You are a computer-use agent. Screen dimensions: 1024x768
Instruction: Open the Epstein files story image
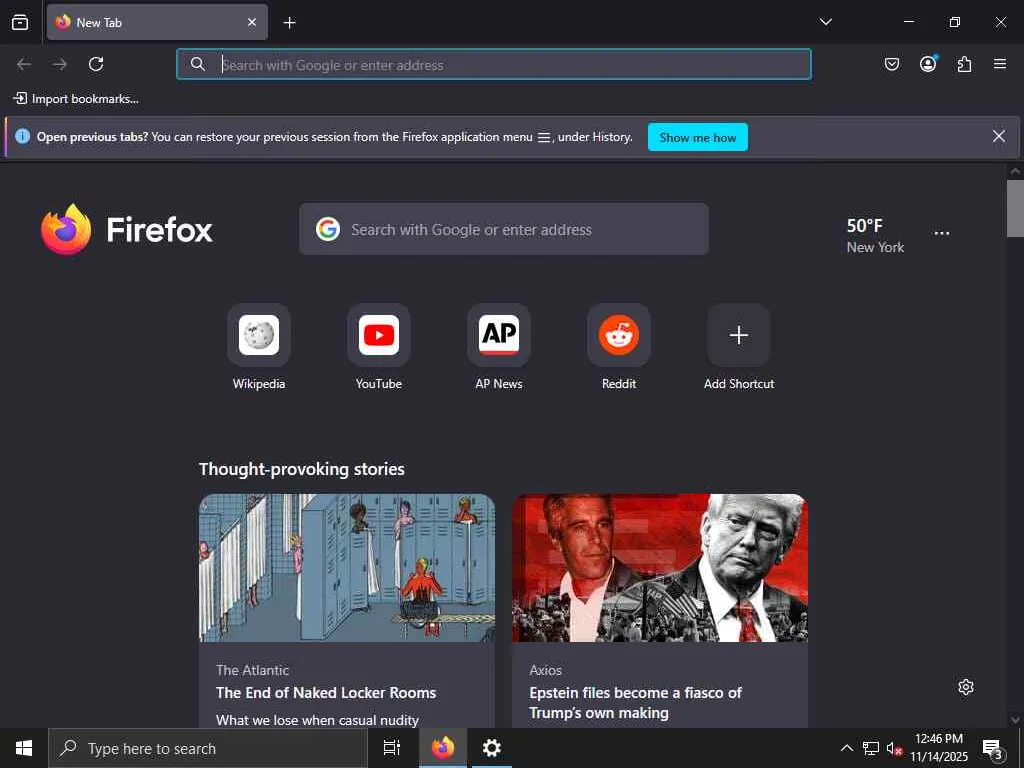click(660, 568)
